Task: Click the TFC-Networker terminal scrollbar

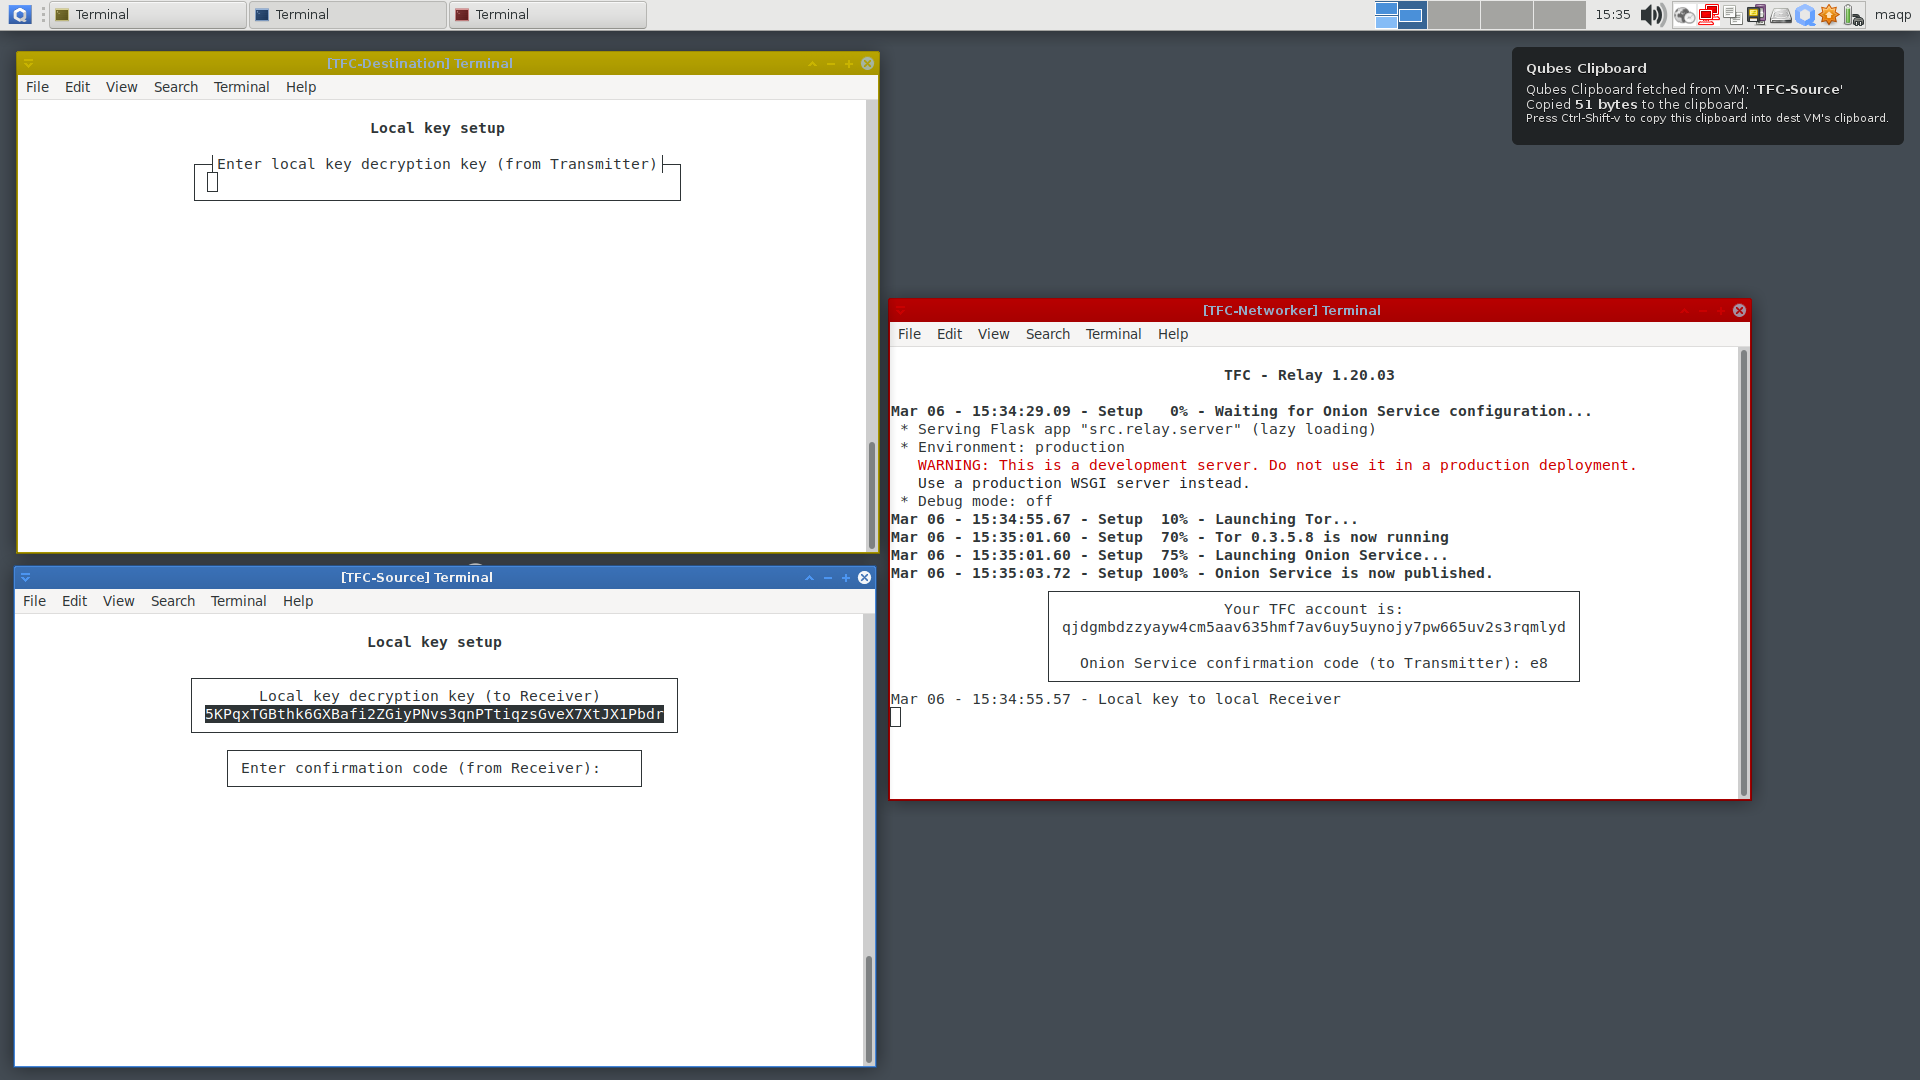Action: coord(1743,570)
